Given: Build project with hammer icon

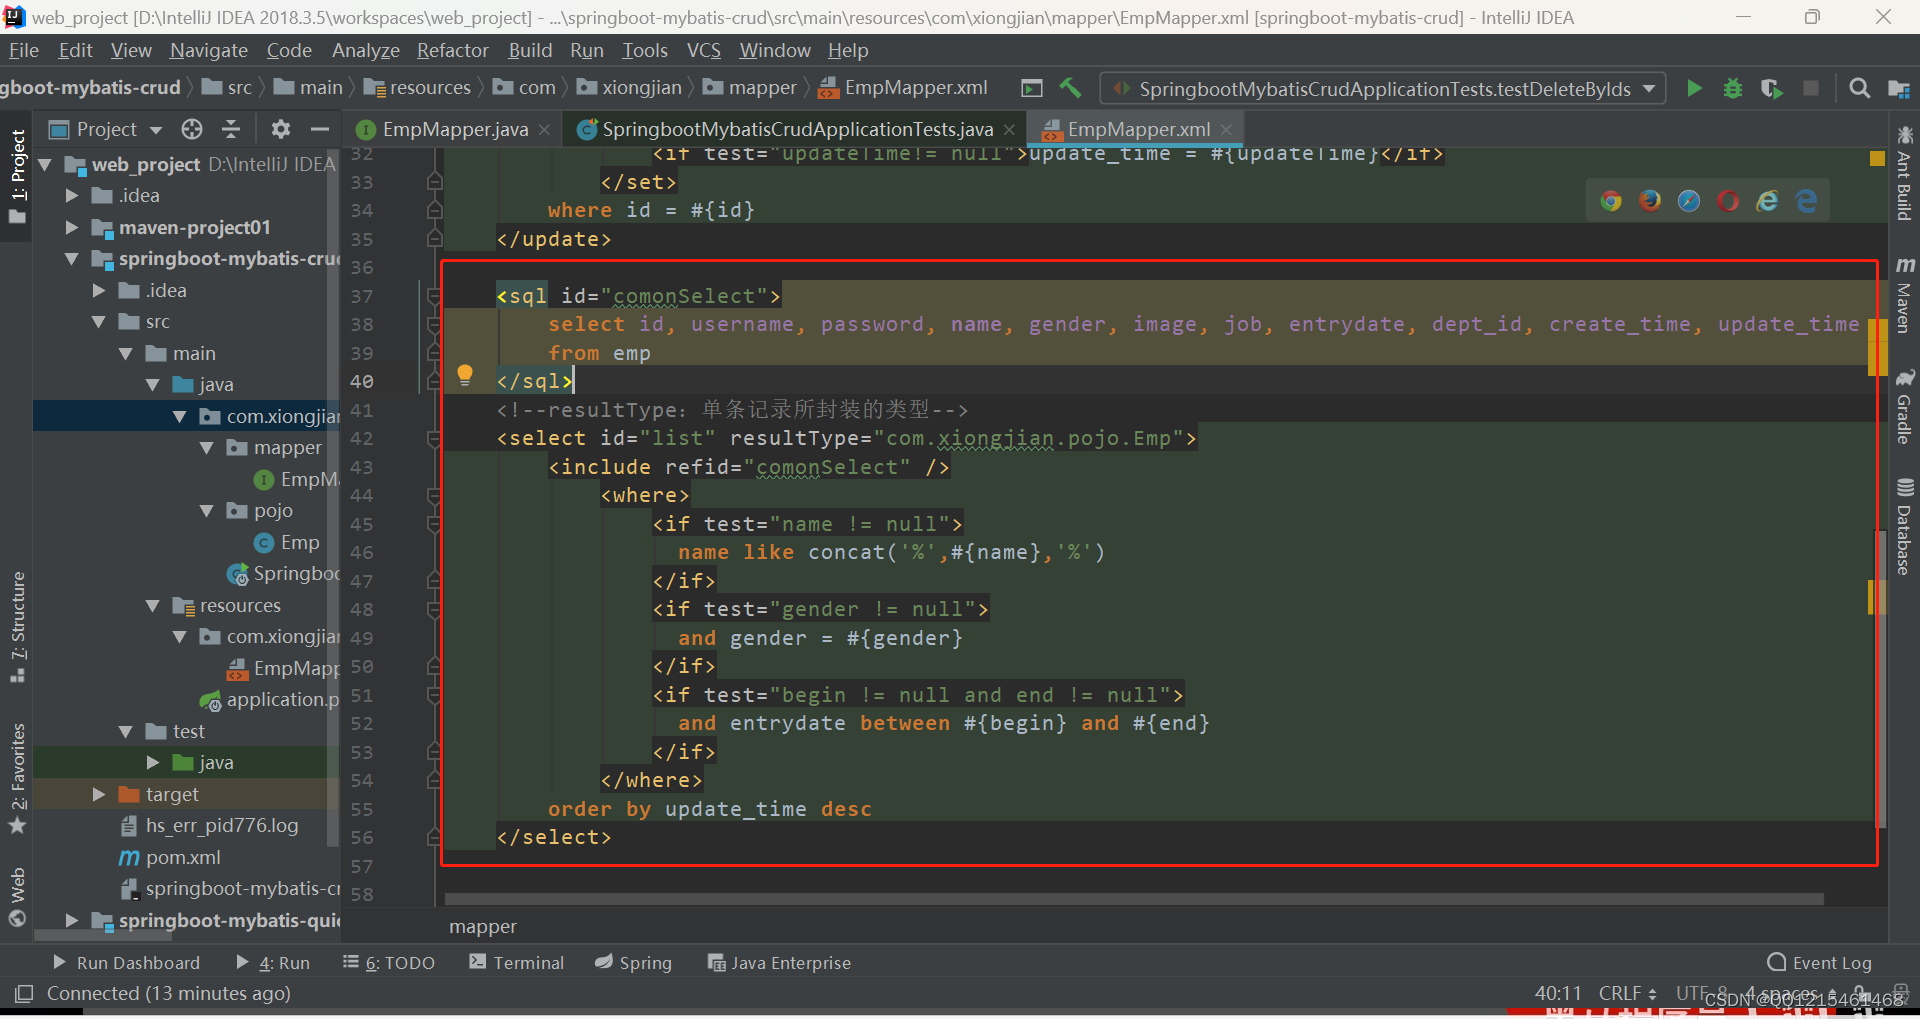Looking at the screenshot, I should pyautogui.click(x=1070, y=88).
